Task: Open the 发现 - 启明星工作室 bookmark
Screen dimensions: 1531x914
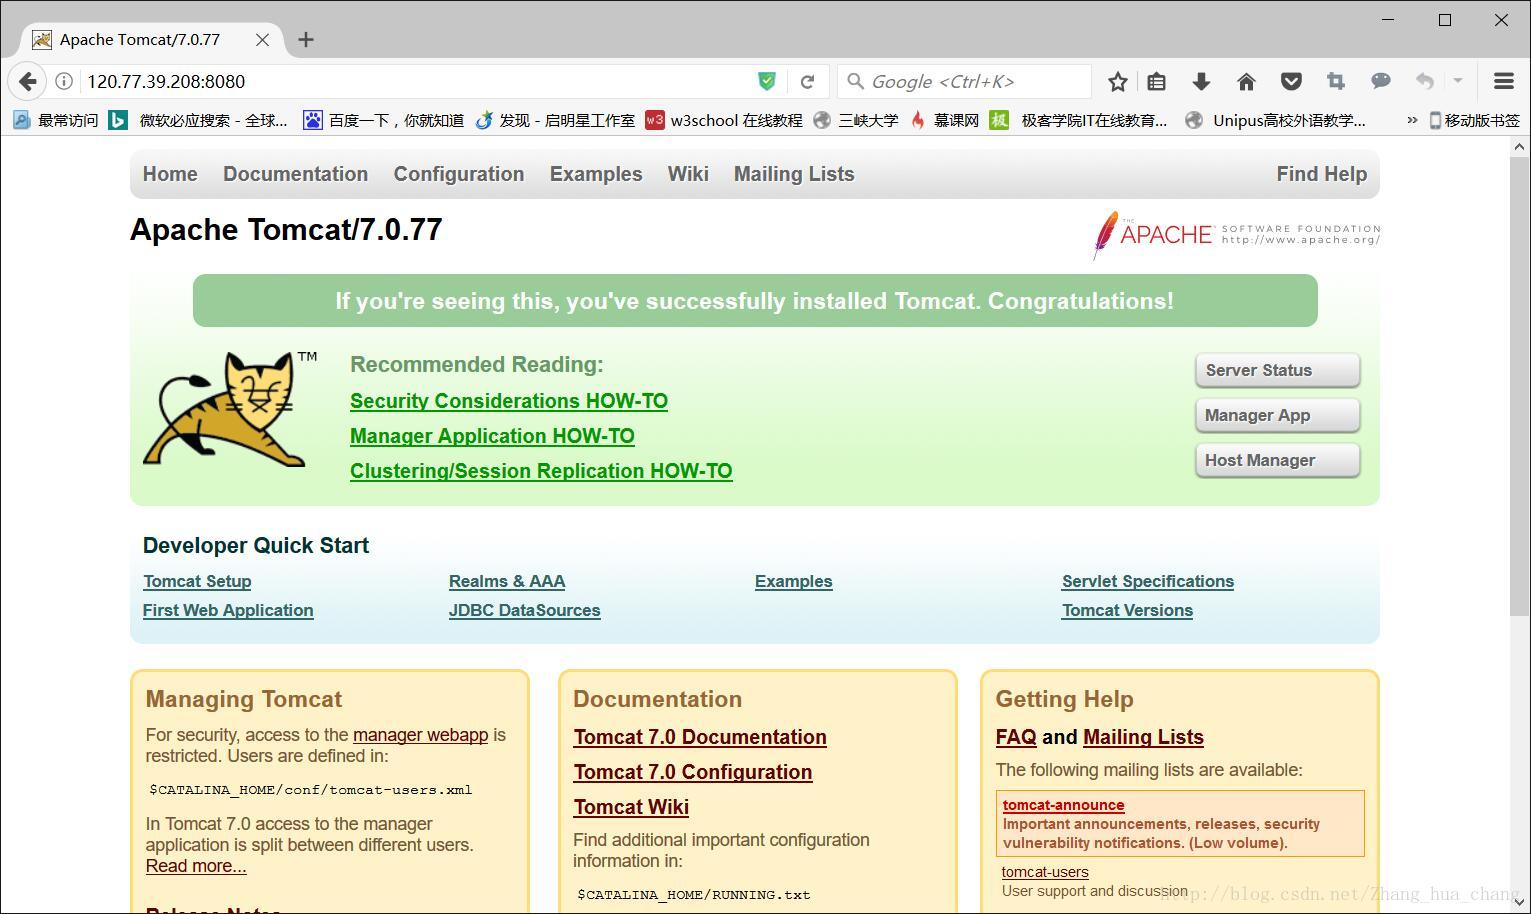Action: (x=554, y=120)
